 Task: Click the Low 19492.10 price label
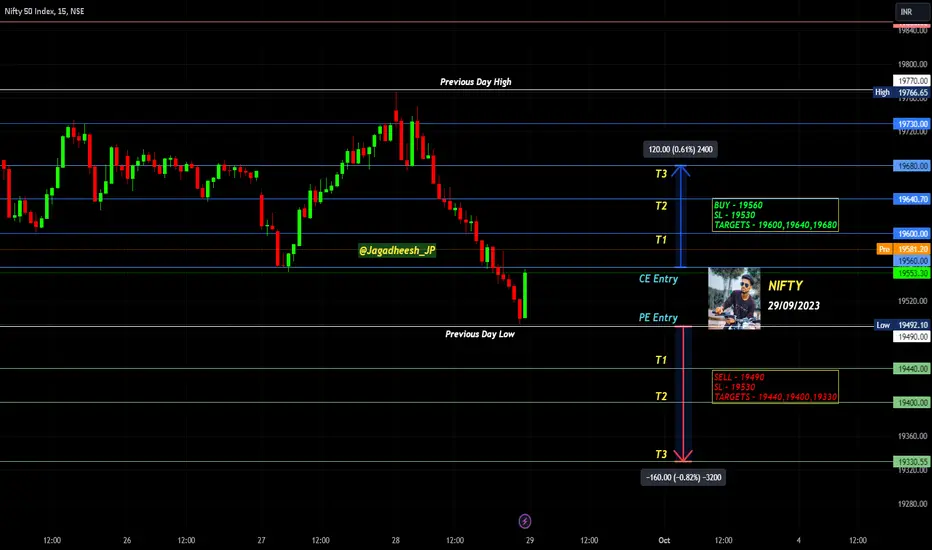coord(902,325)
